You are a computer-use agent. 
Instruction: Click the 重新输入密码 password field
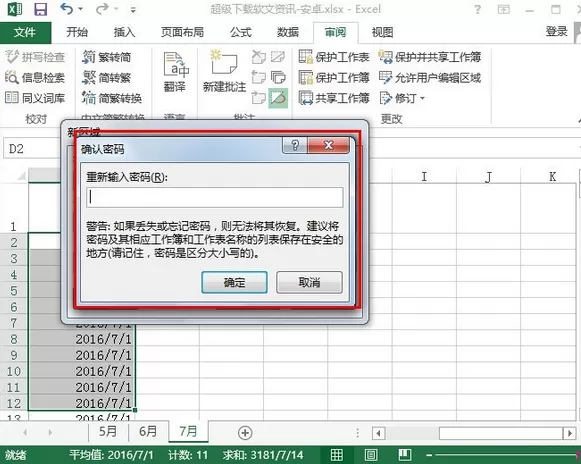(215, 197)
